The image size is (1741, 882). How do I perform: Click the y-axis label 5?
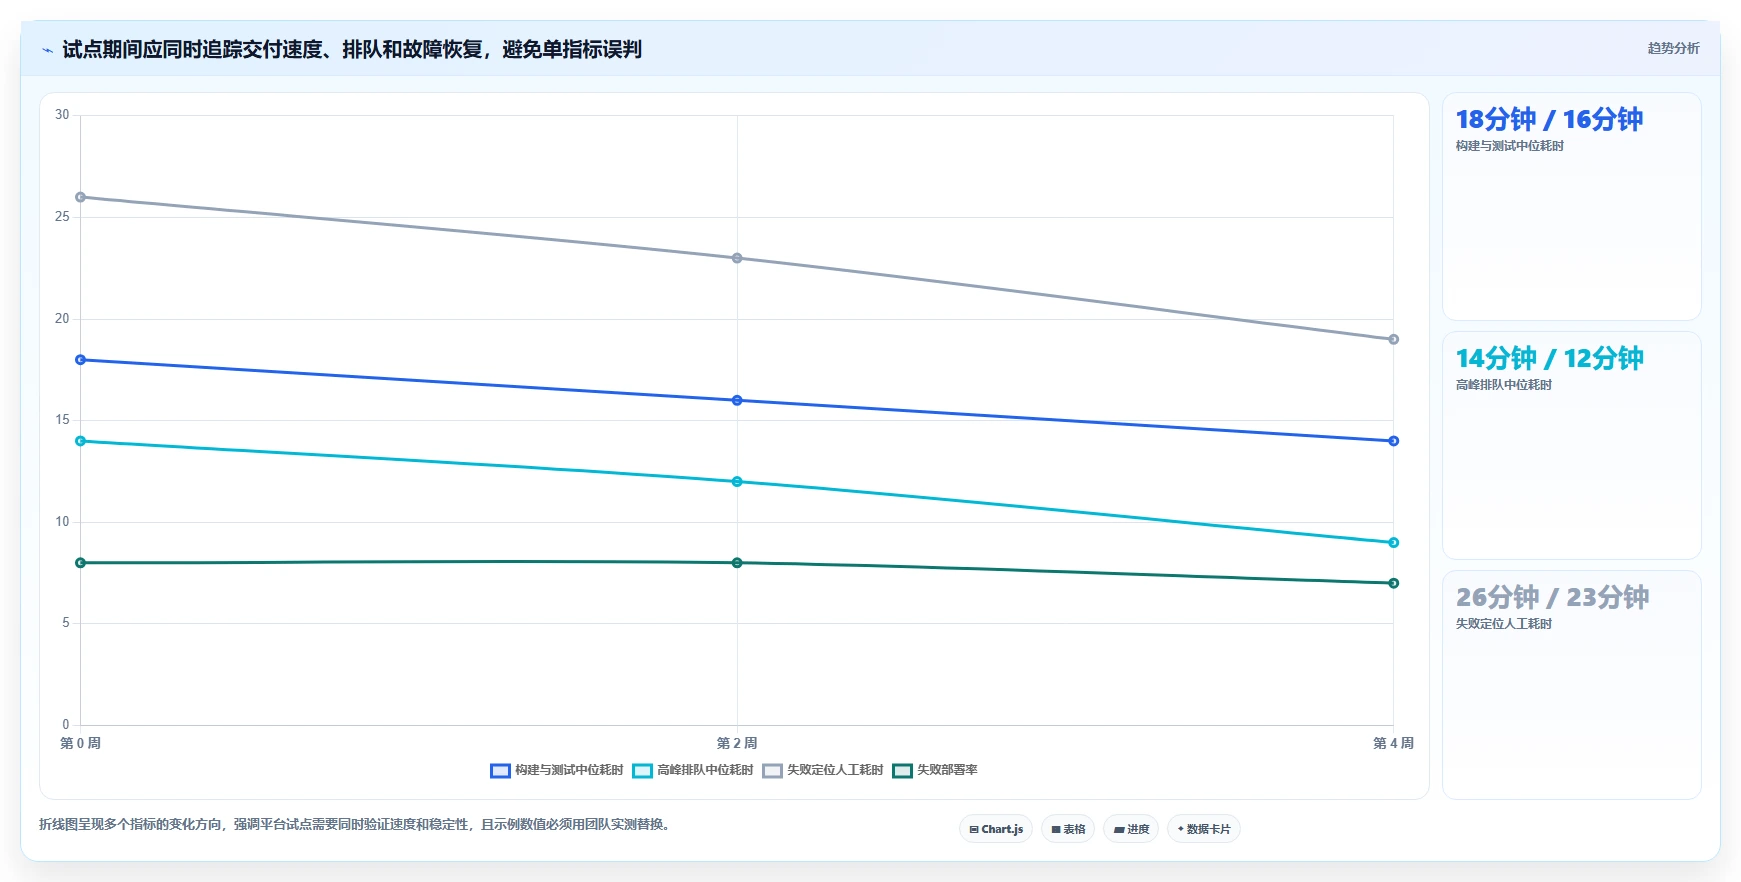(x=66, y=623)
